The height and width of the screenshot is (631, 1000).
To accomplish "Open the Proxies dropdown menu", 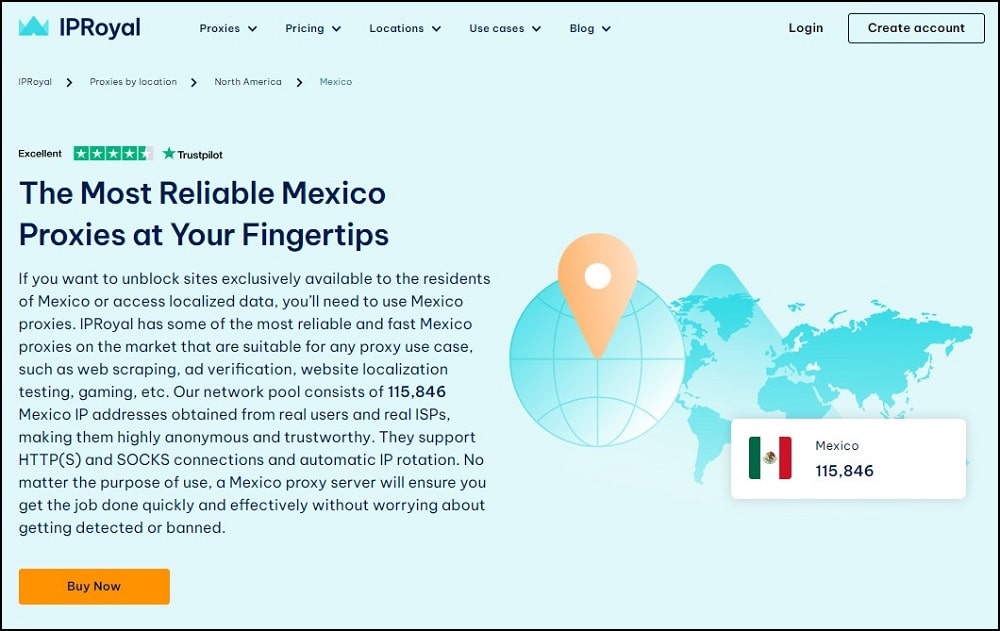I will click(228, 28).
